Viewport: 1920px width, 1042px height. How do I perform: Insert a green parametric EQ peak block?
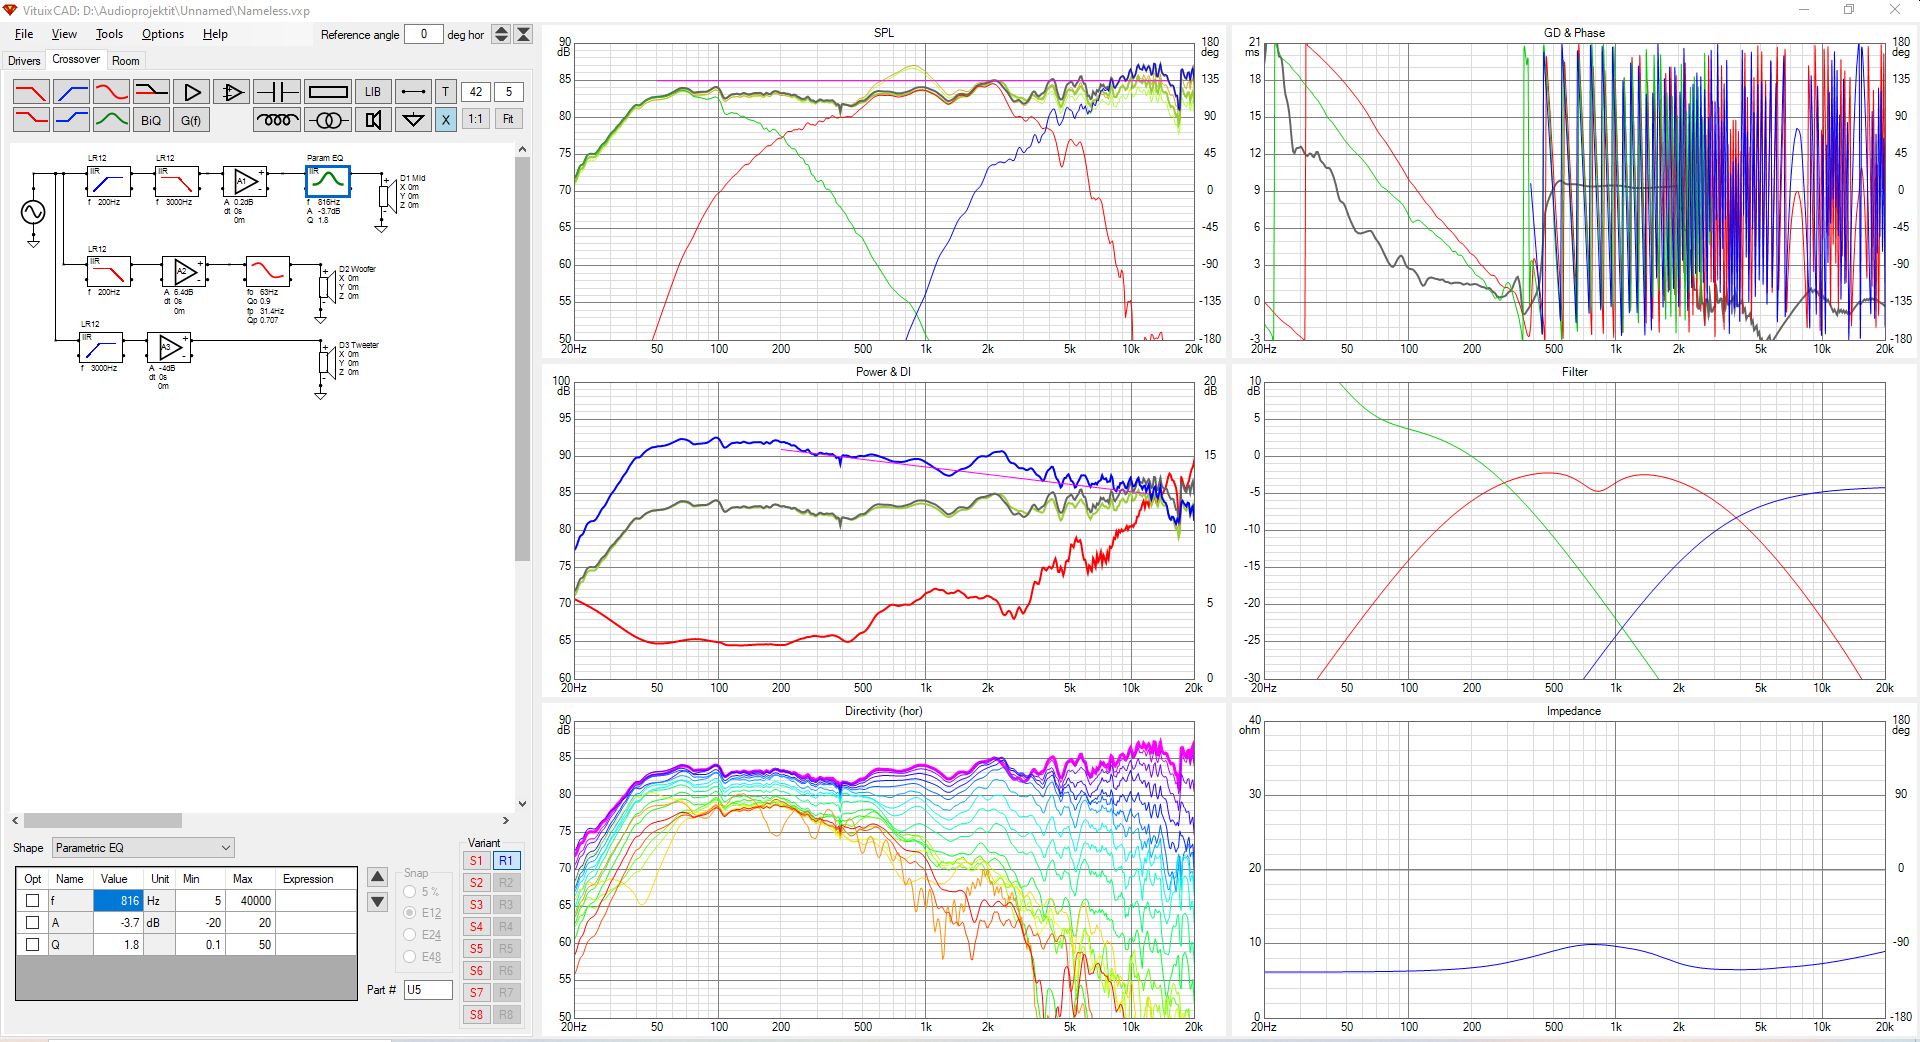[x=111, y=120]
